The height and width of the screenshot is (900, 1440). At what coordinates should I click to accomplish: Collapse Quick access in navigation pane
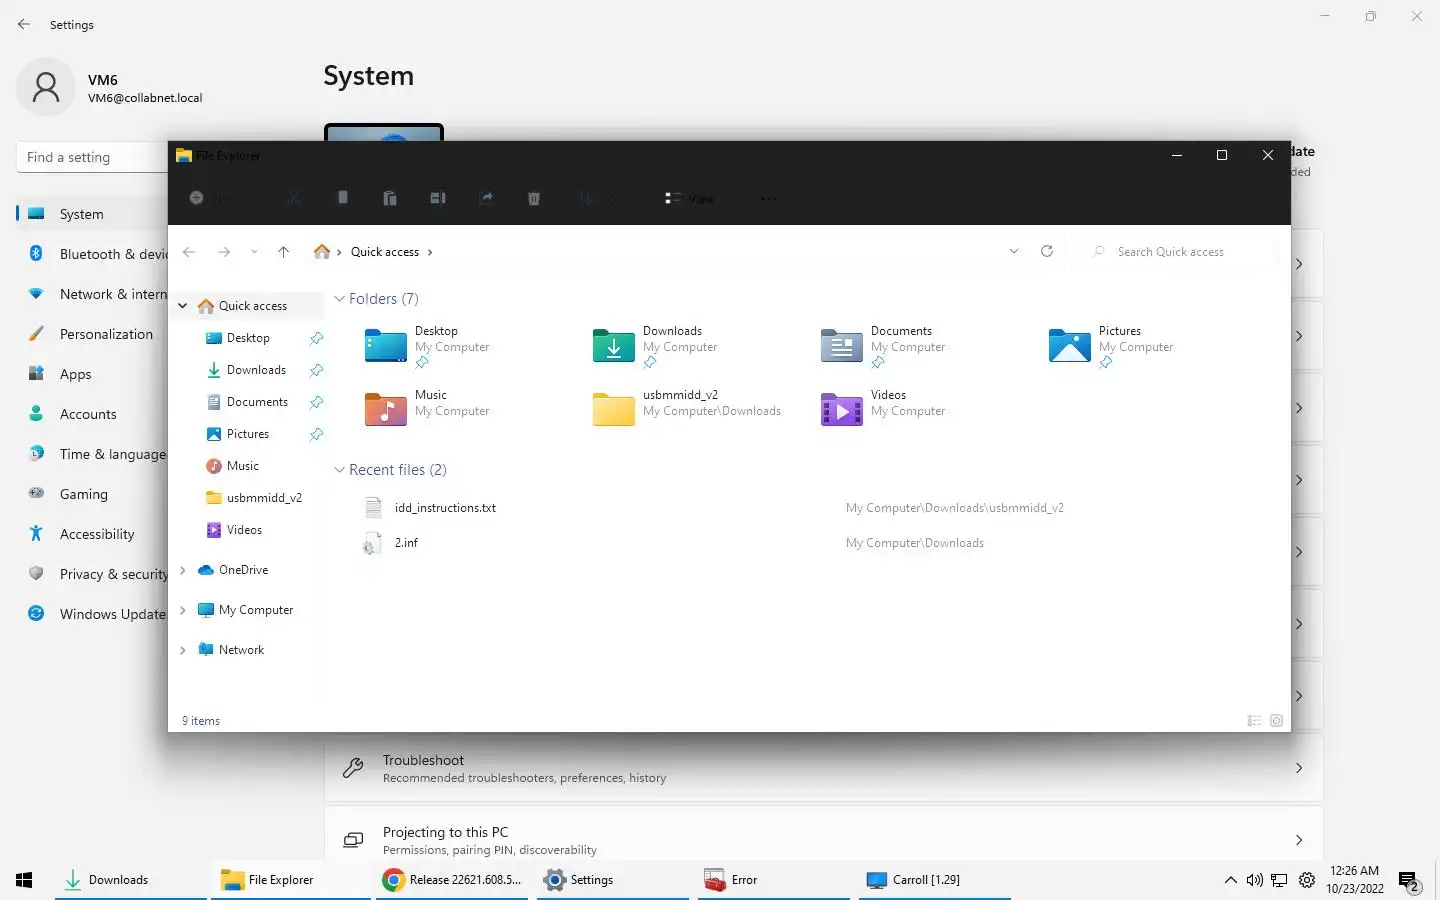pos(183,306)
